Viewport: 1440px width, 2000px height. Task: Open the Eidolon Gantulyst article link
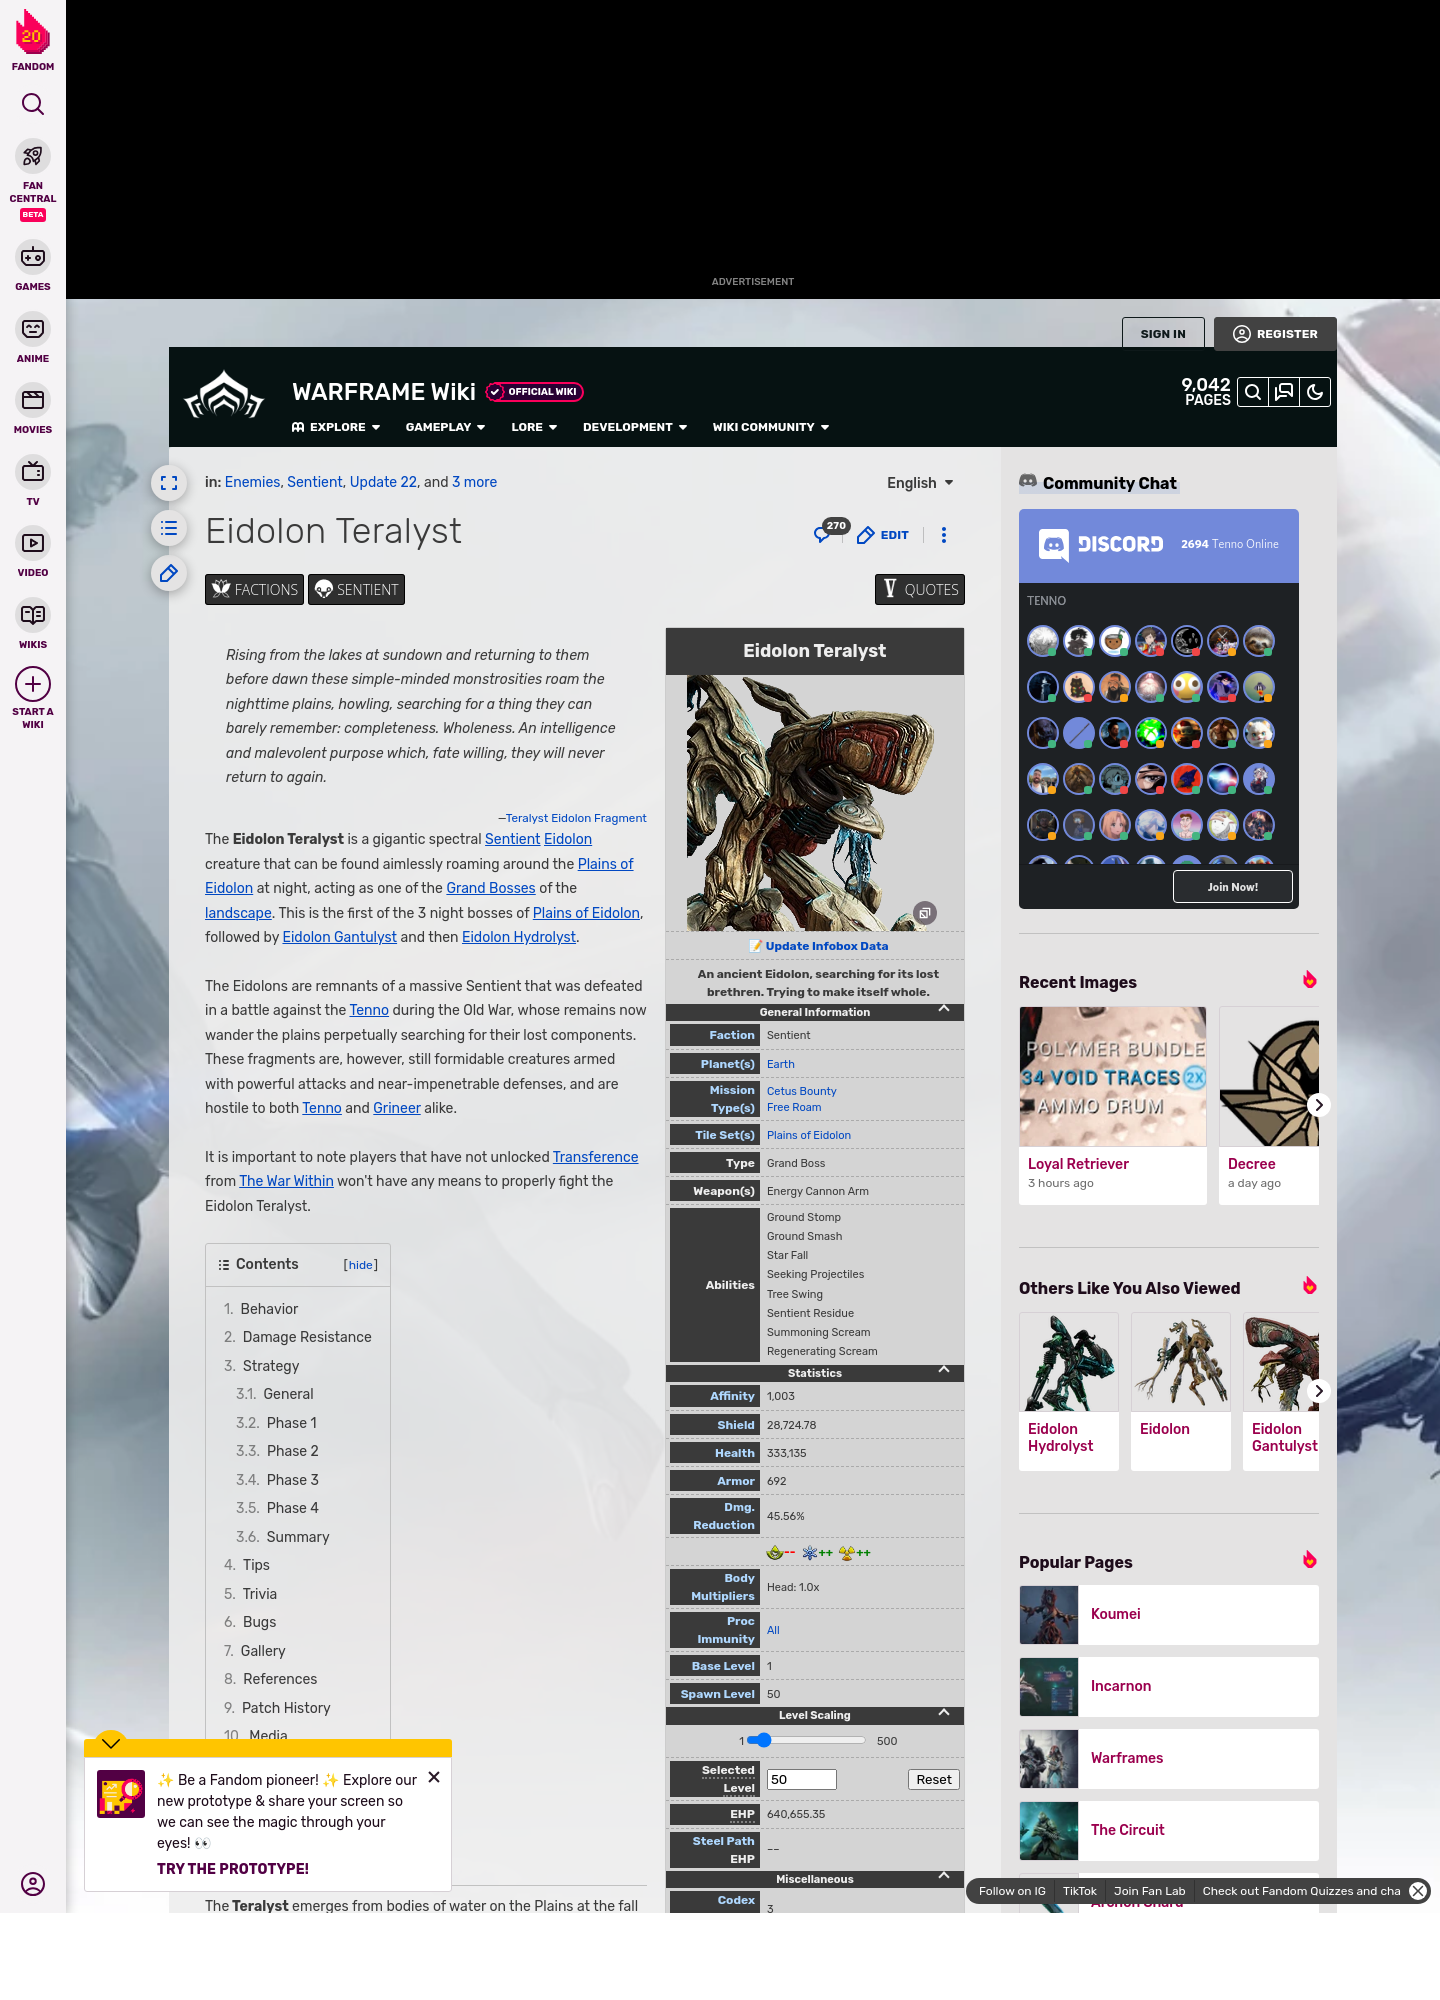[x=339, y=937]
